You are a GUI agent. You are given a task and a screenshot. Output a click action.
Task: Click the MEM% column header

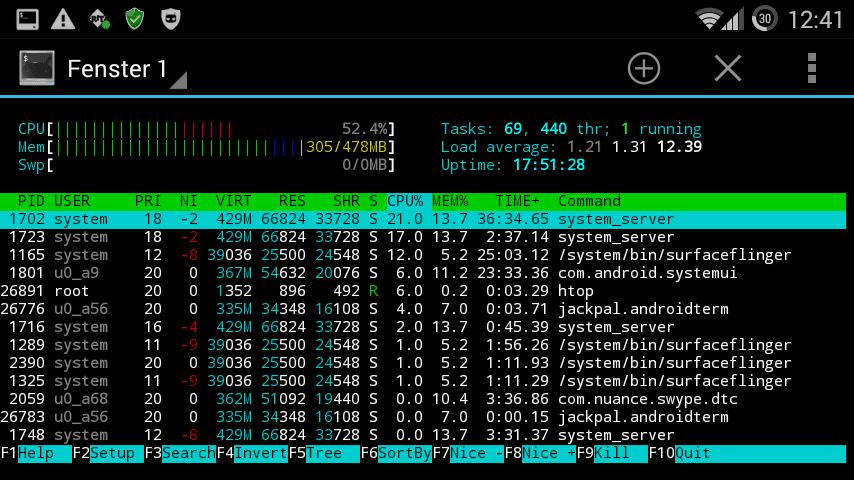click(x=450, y=201)
